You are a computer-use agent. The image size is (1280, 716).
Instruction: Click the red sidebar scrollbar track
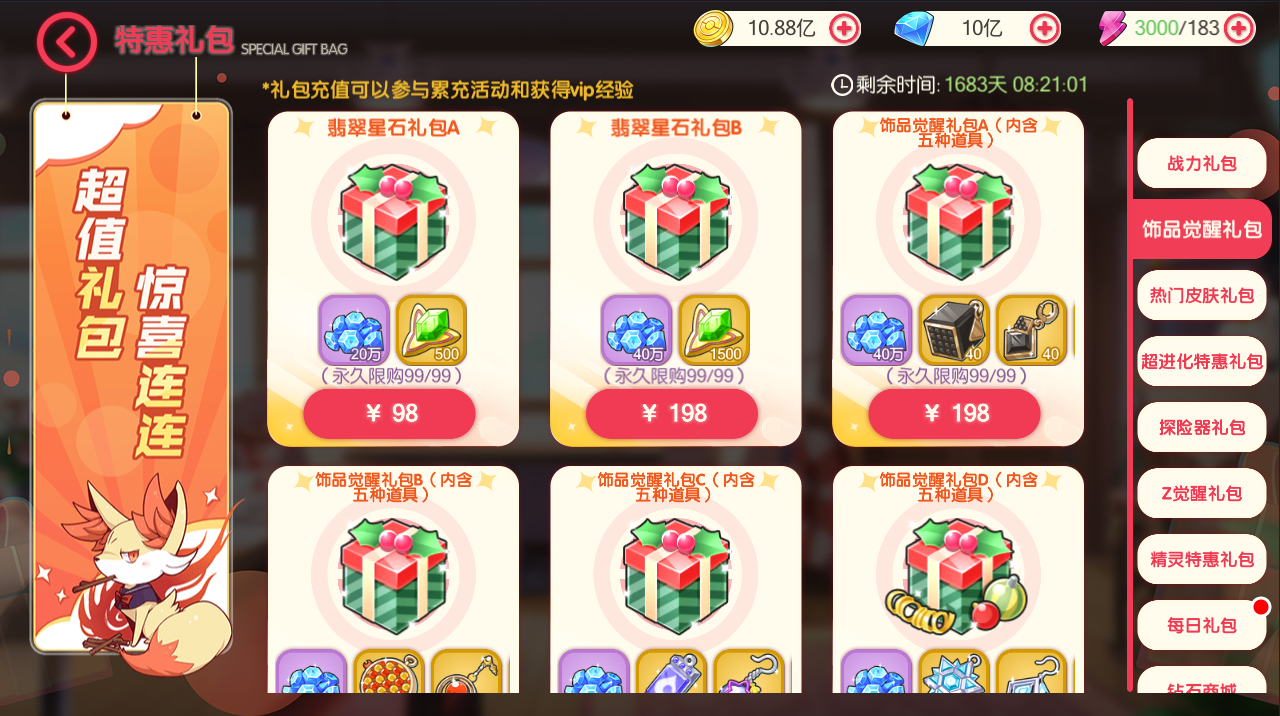click(1130, 395)
